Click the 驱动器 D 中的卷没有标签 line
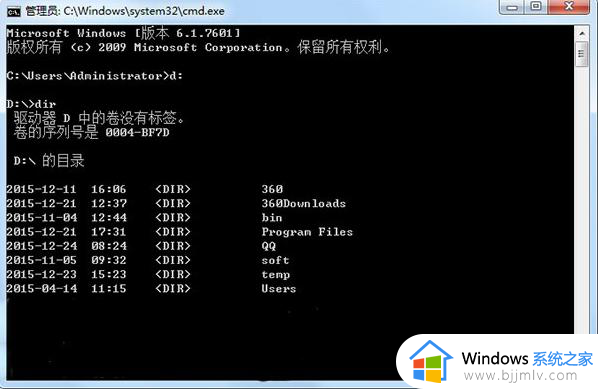Viewport: 598px width, 389px height. pos(99,118)
